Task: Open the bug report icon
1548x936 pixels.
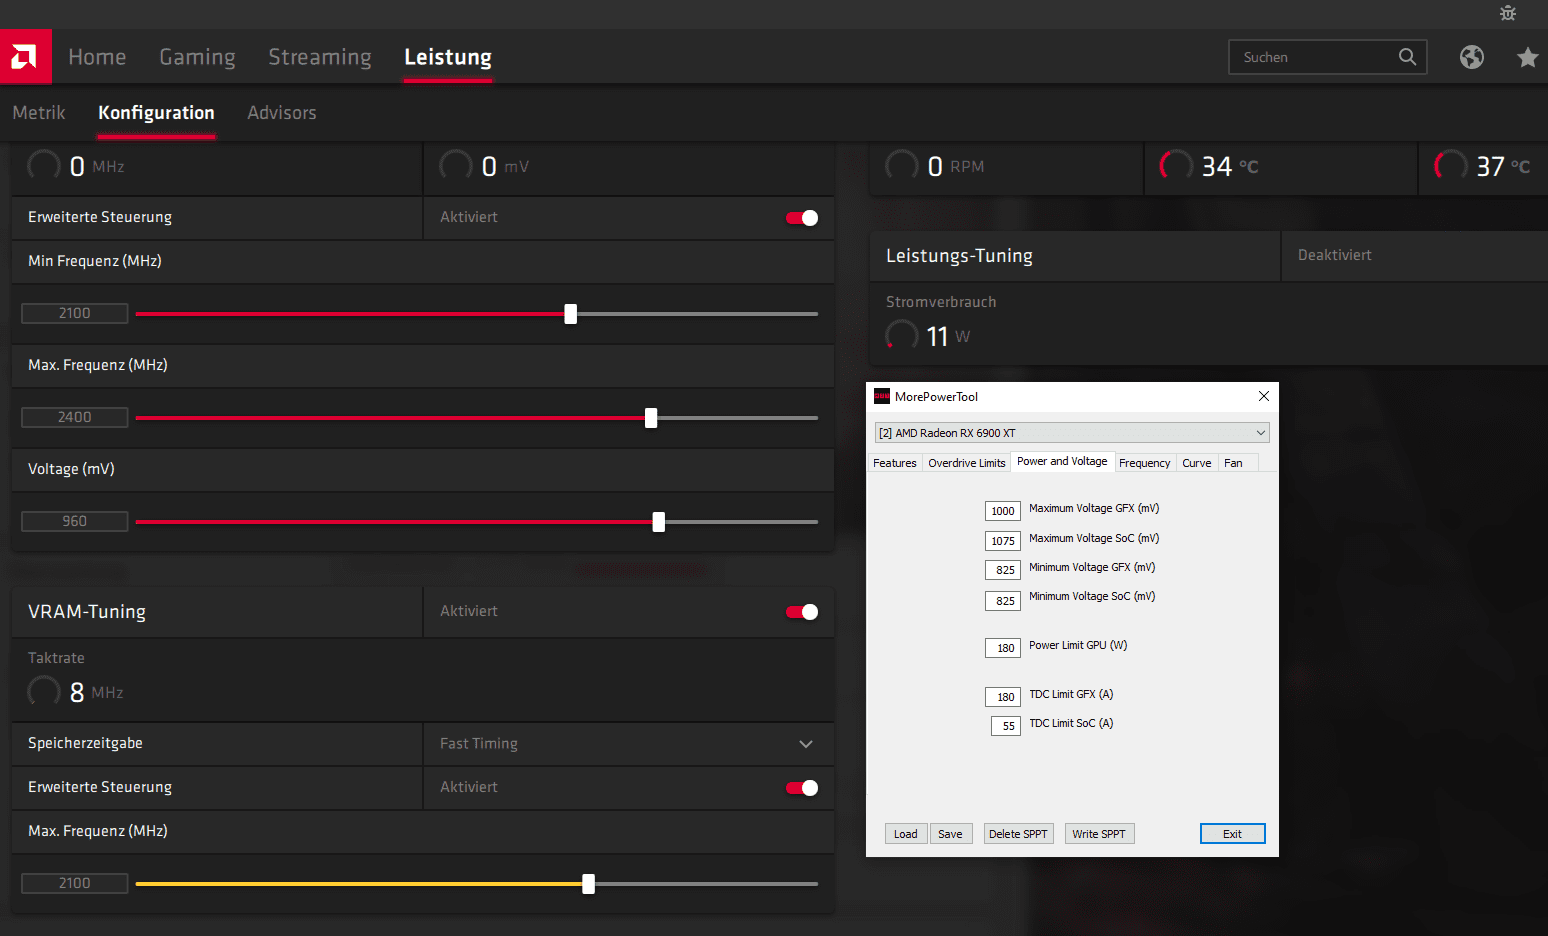Action: pos(1508,13)
